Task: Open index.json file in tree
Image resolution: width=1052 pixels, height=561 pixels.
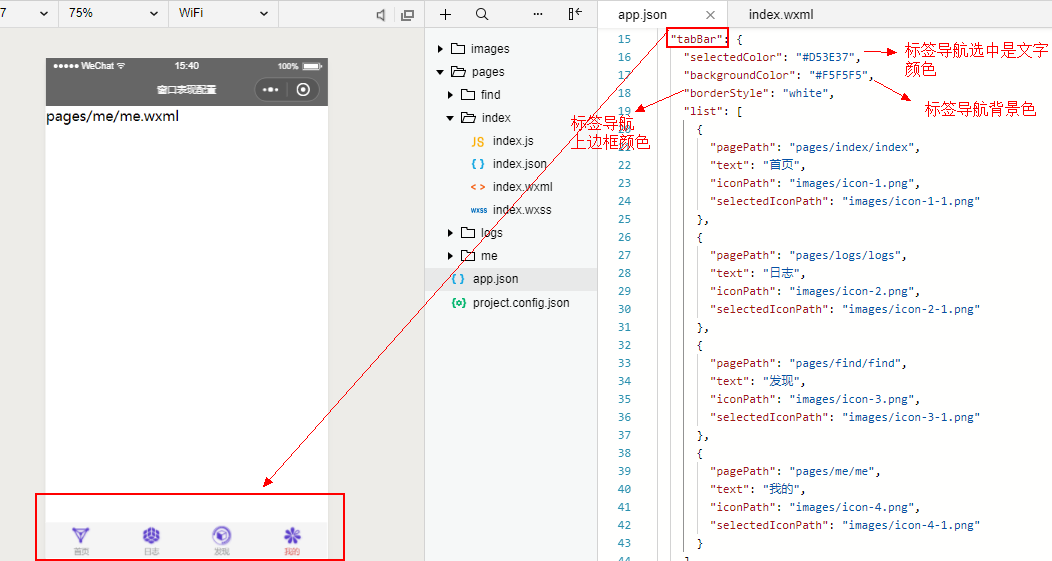Action: point(519,164)
